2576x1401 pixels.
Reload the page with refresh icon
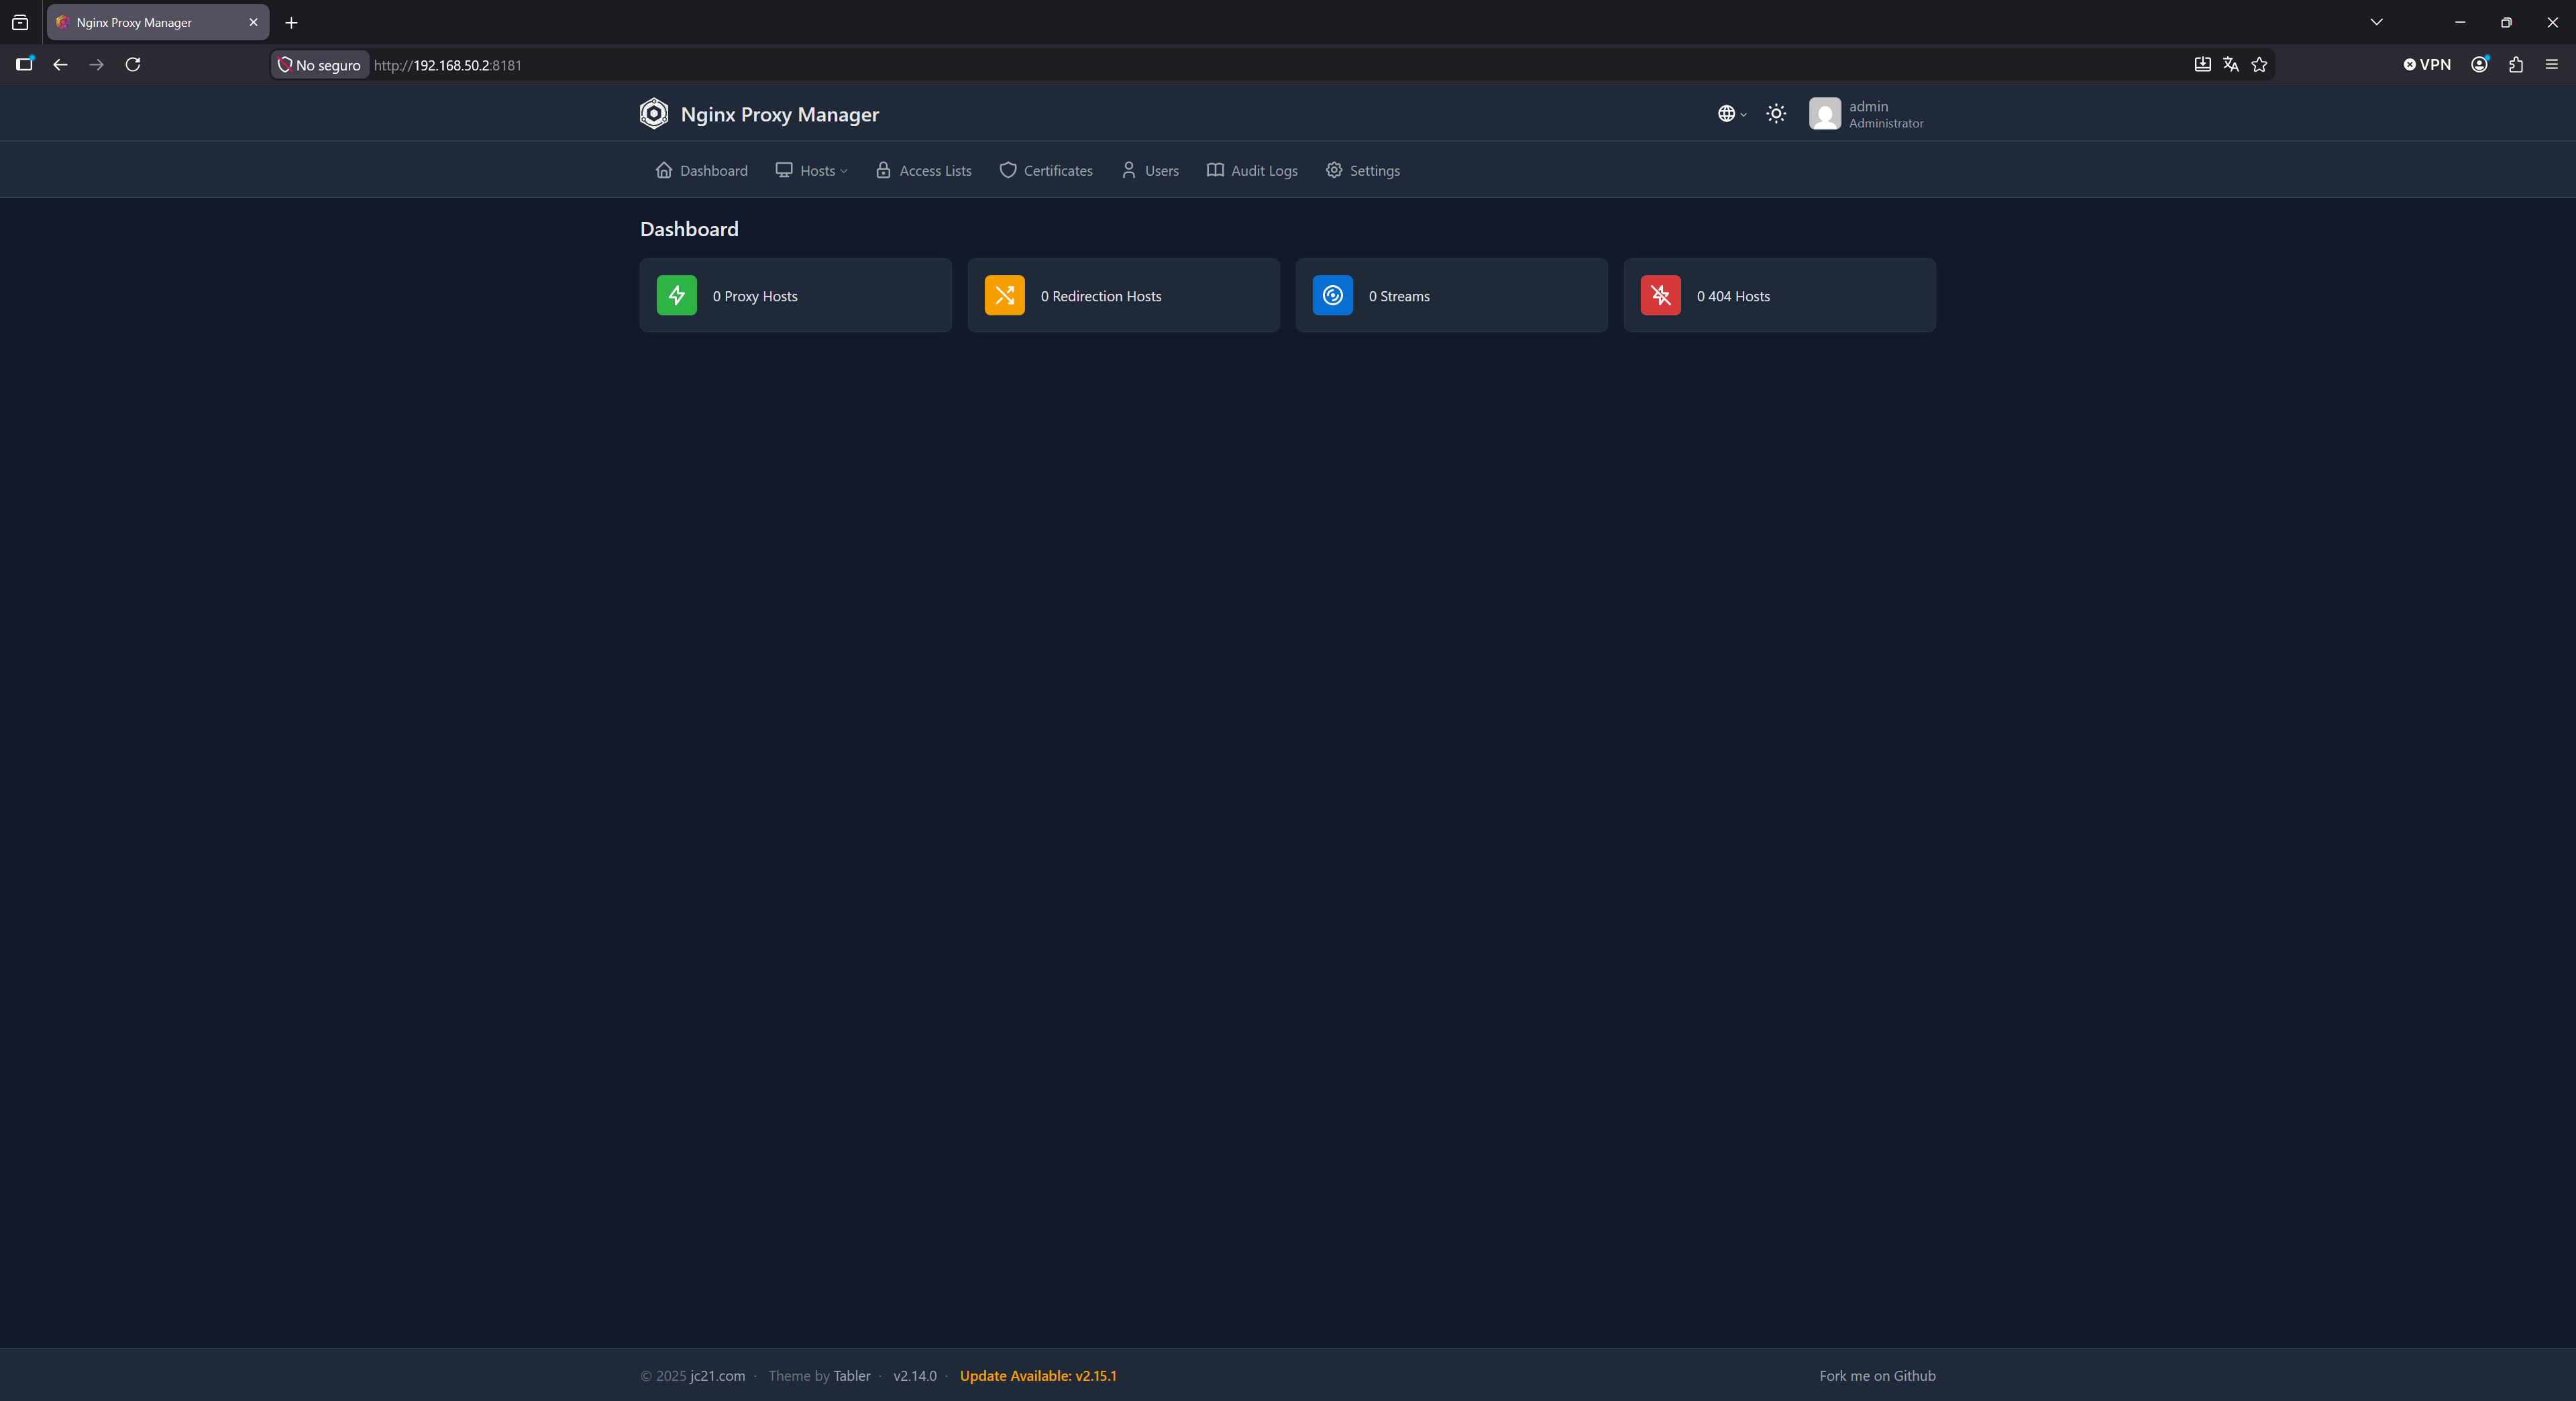coord(132,64)
